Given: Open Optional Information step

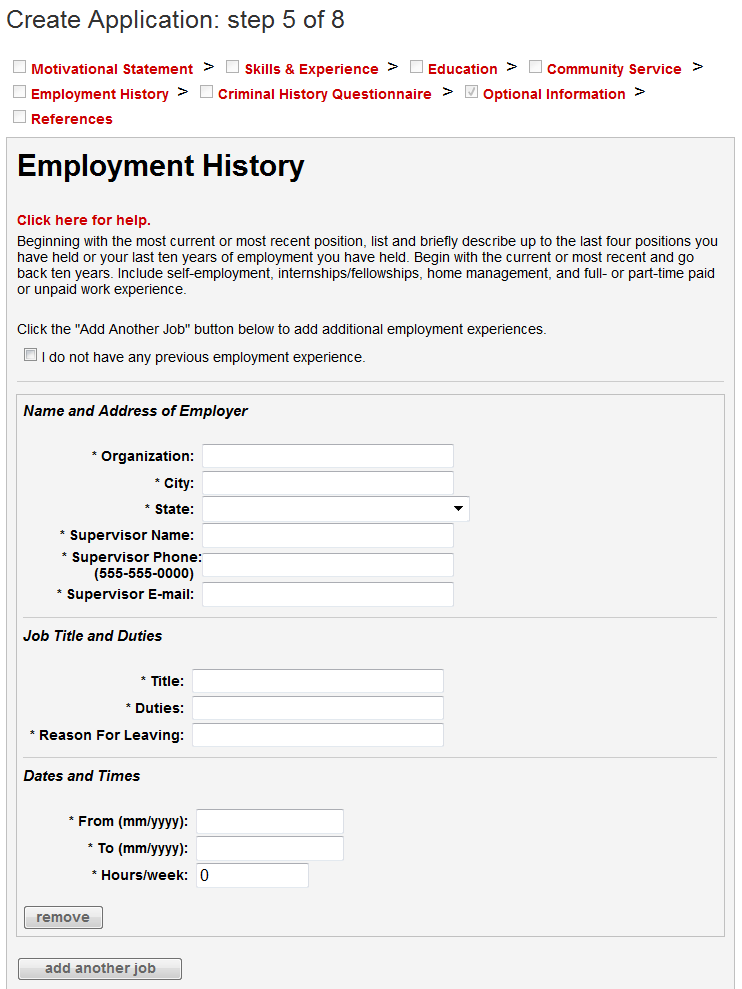Looking at the screenshot, I should coord(553,94).
